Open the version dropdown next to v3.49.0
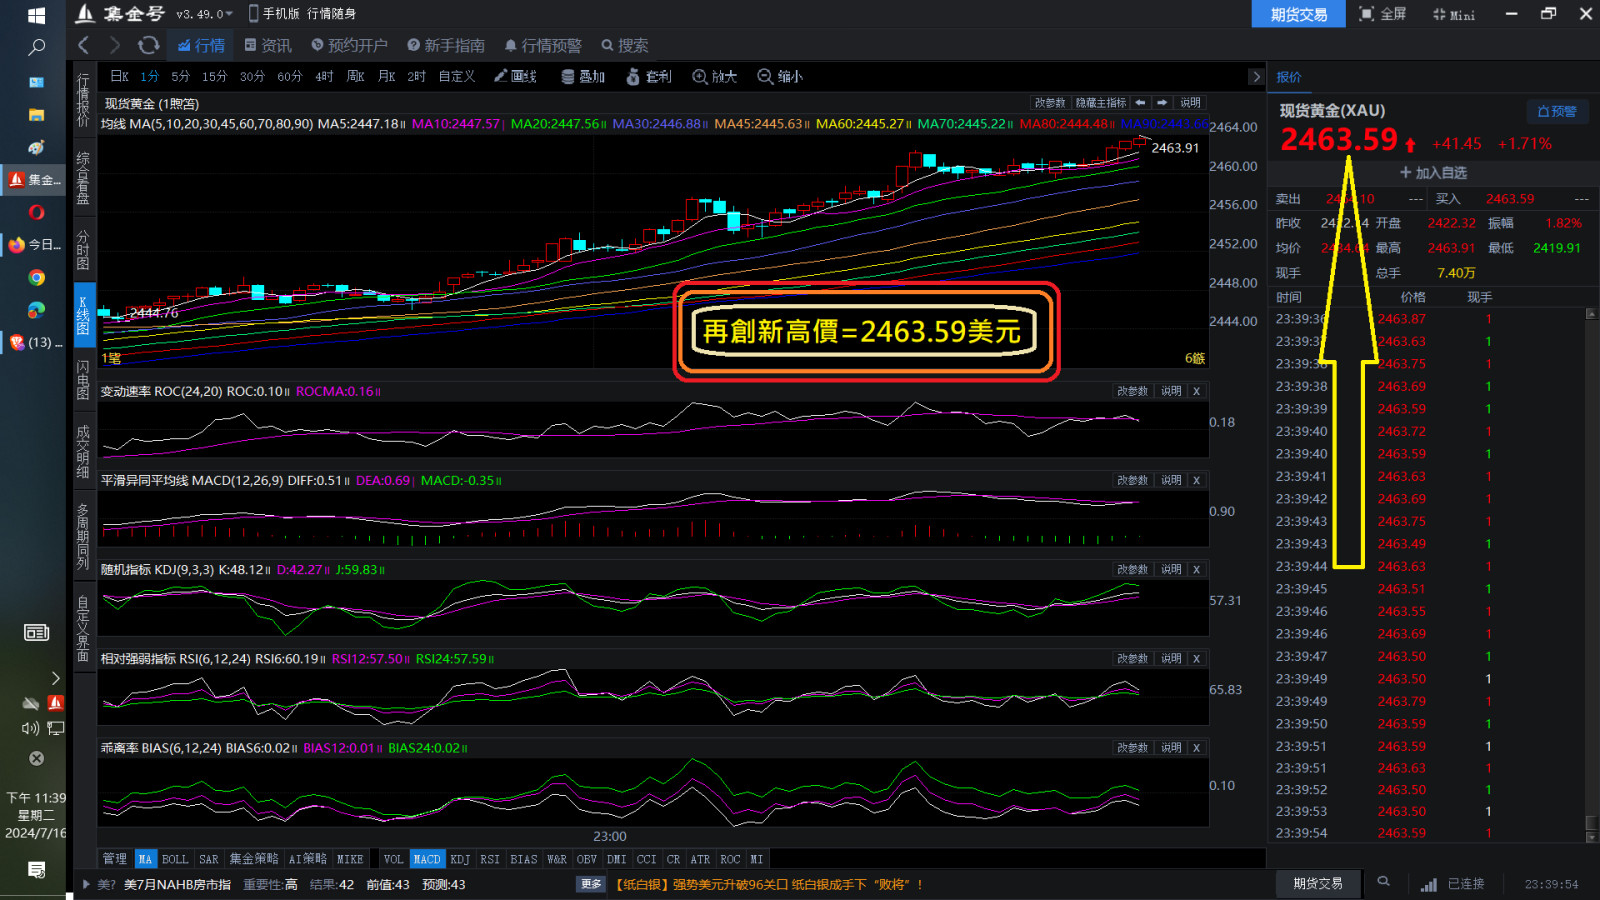 coord(229,14)
